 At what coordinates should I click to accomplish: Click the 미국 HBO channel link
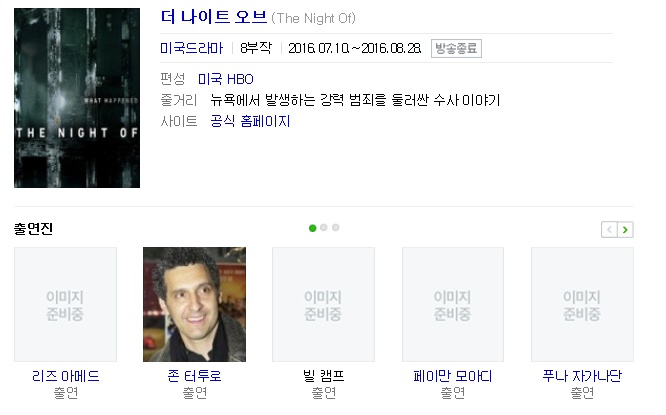226,79
